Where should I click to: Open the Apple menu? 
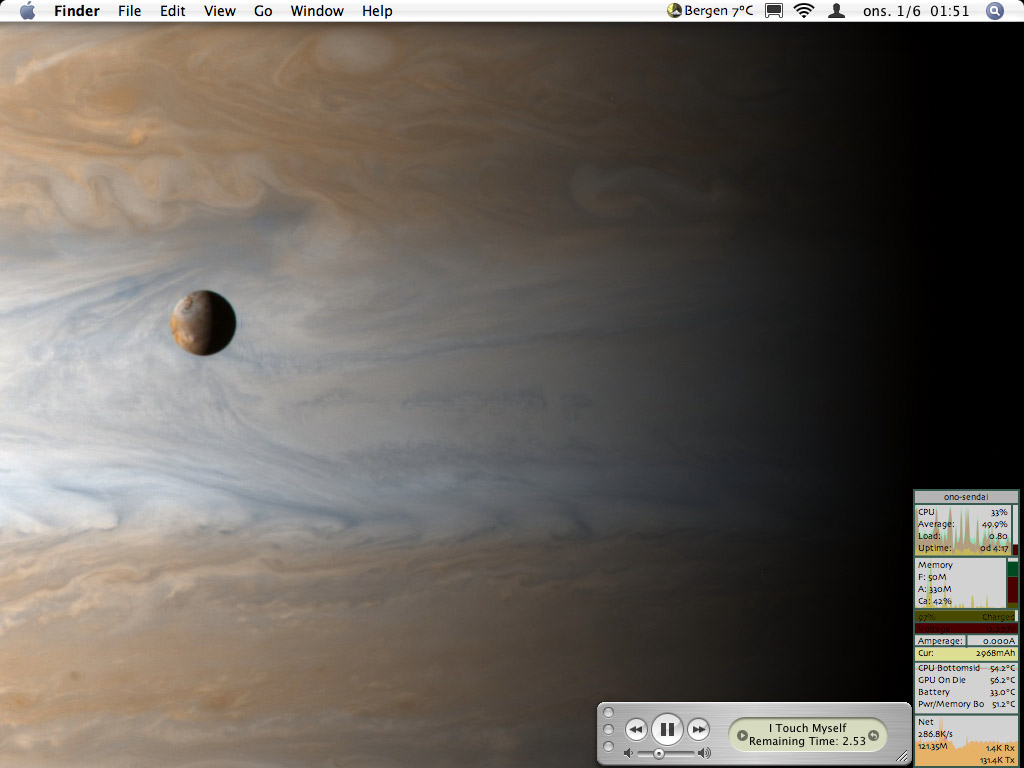[27, 10]
